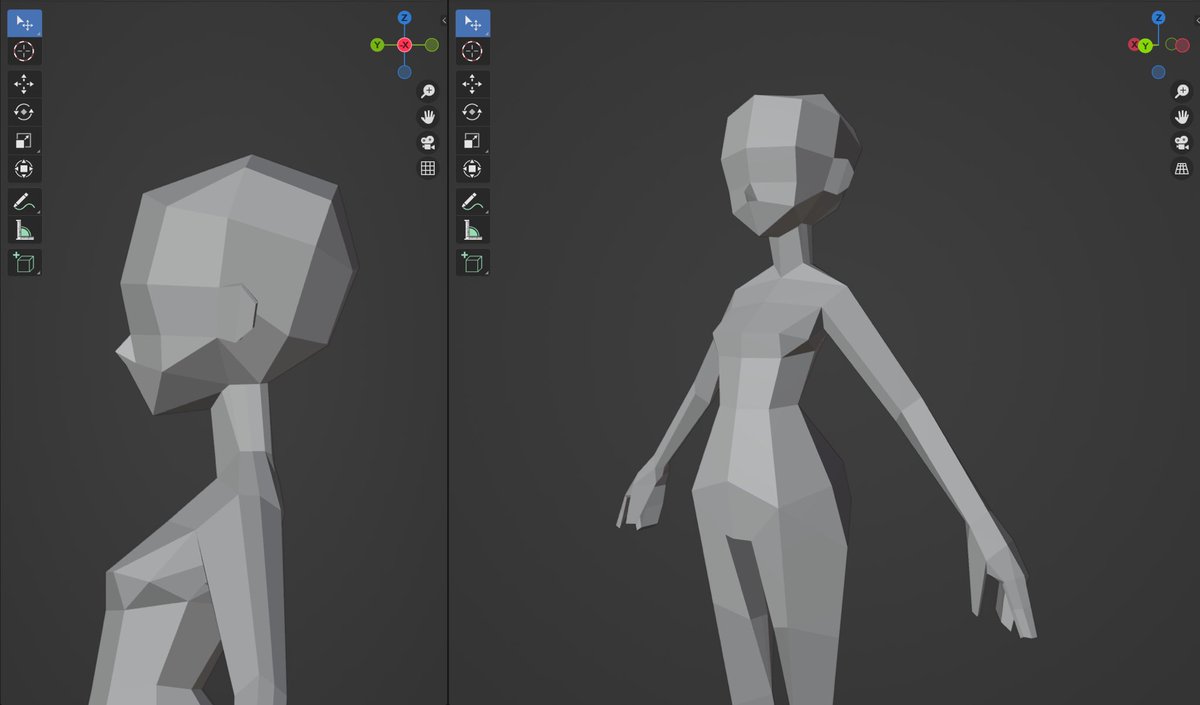Toggle camera view in right viewport
Screen dimensions: 1200x705
[1181, 143]
